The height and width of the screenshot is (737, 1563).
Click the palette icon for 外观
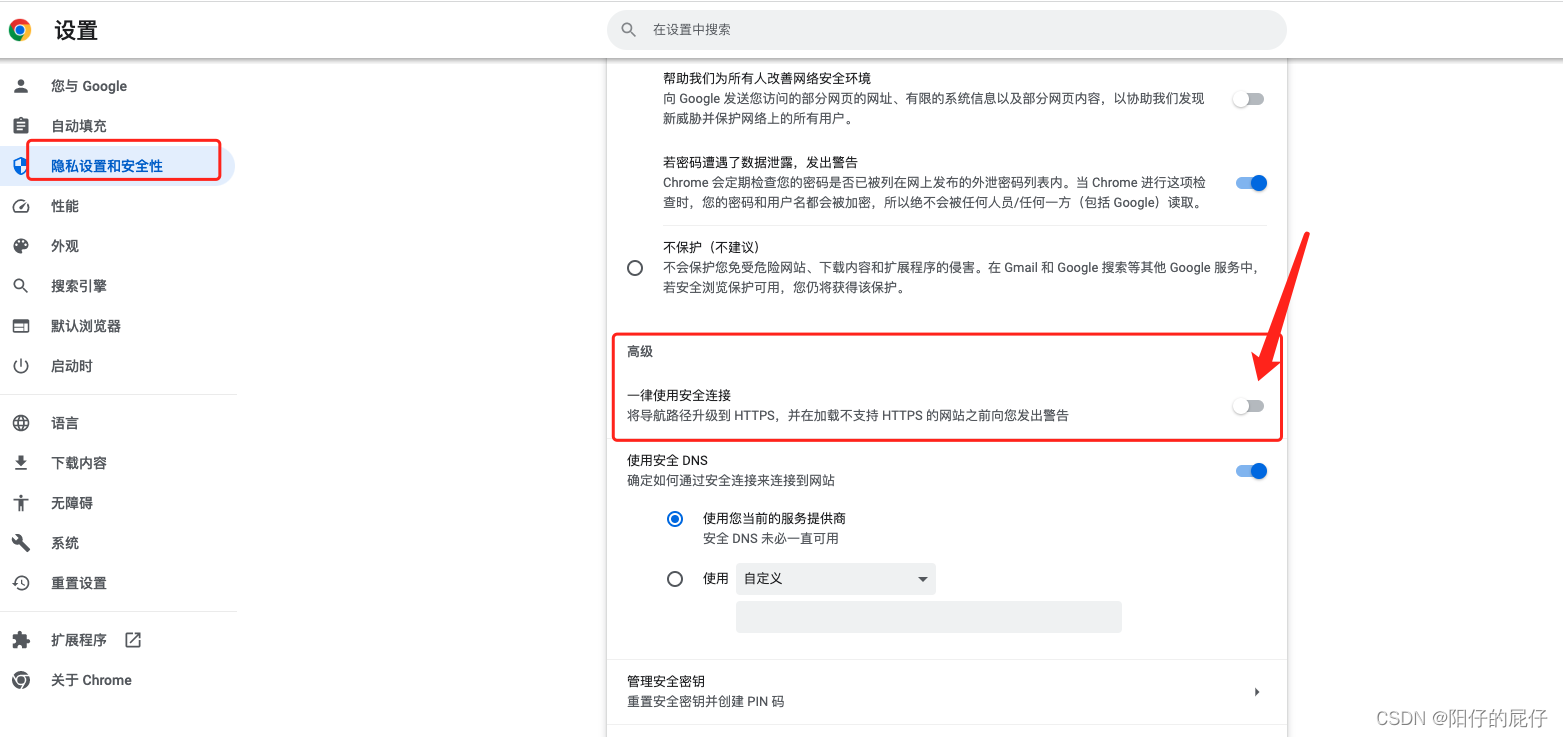pyautogui.click(x=21, y=246)
